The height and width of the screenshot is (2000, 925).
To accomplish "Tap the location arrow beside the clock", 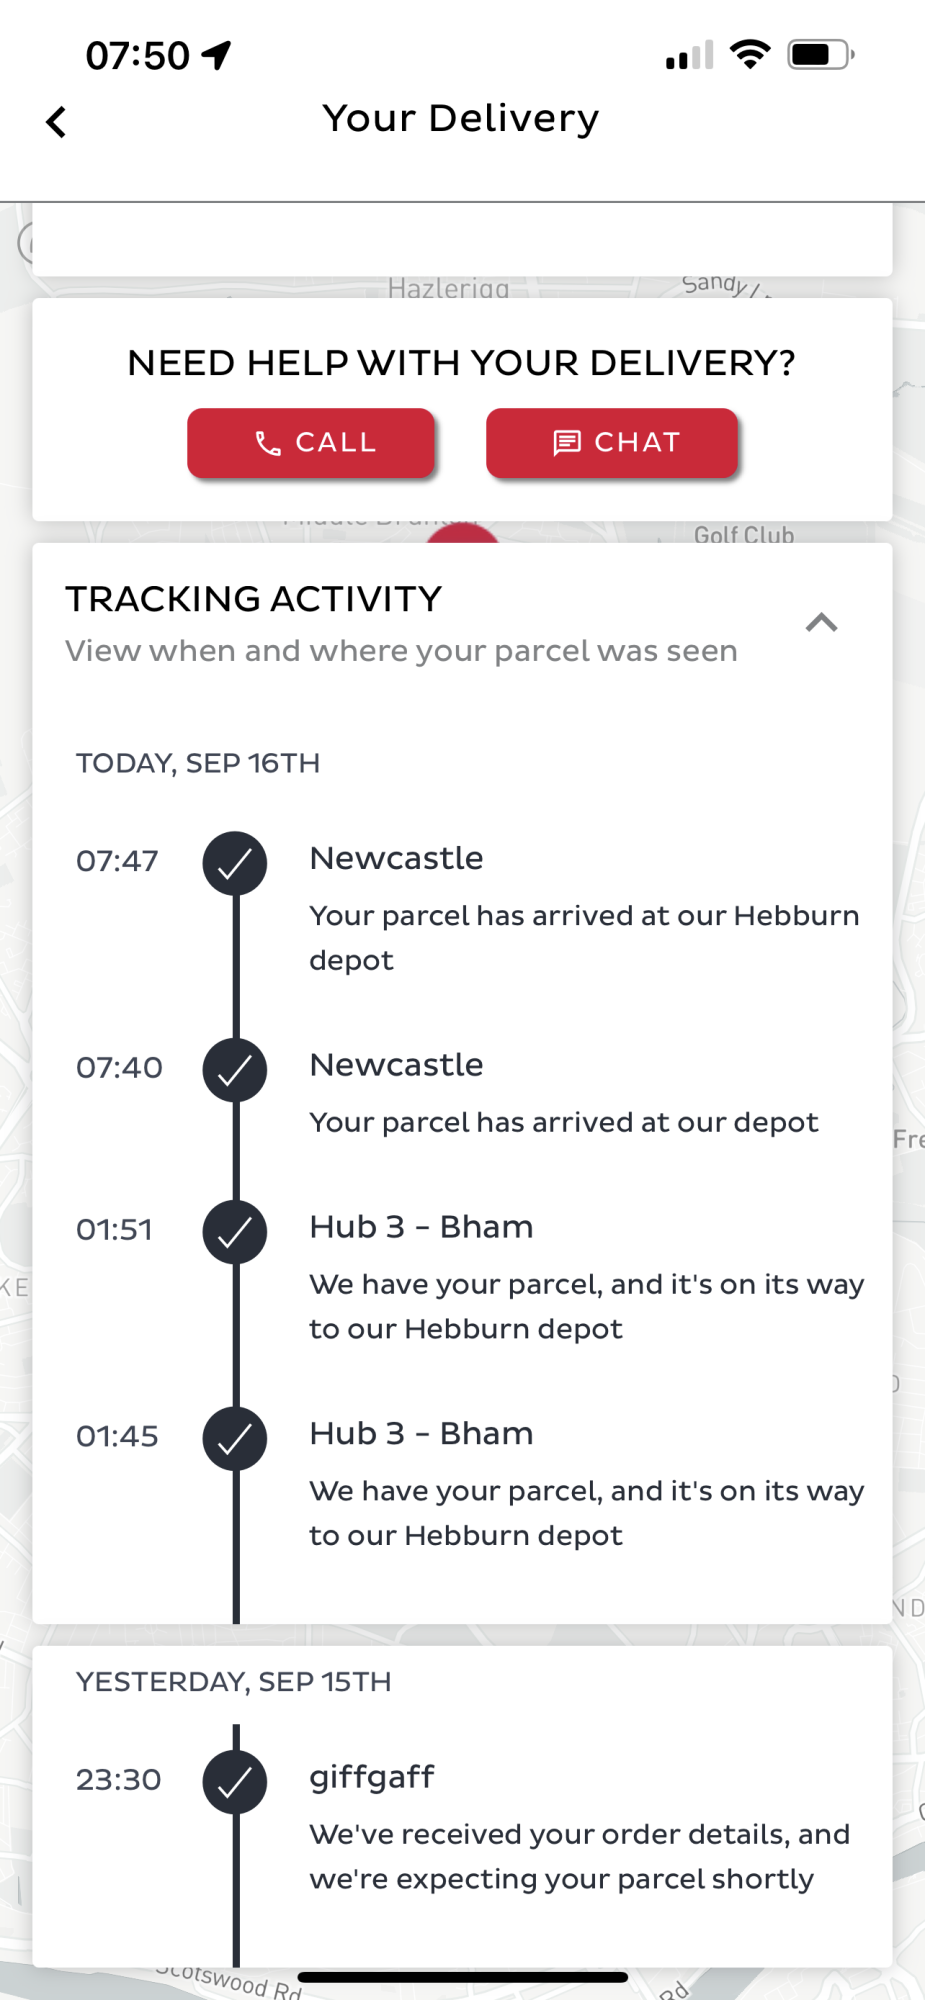I will [216, 55].
